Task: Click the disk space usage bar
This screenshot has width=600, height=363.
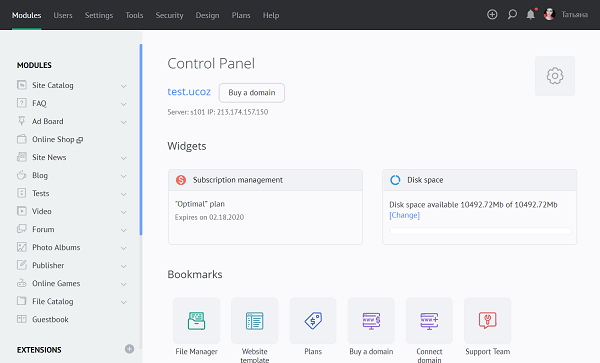Action: tap(480, 231)
